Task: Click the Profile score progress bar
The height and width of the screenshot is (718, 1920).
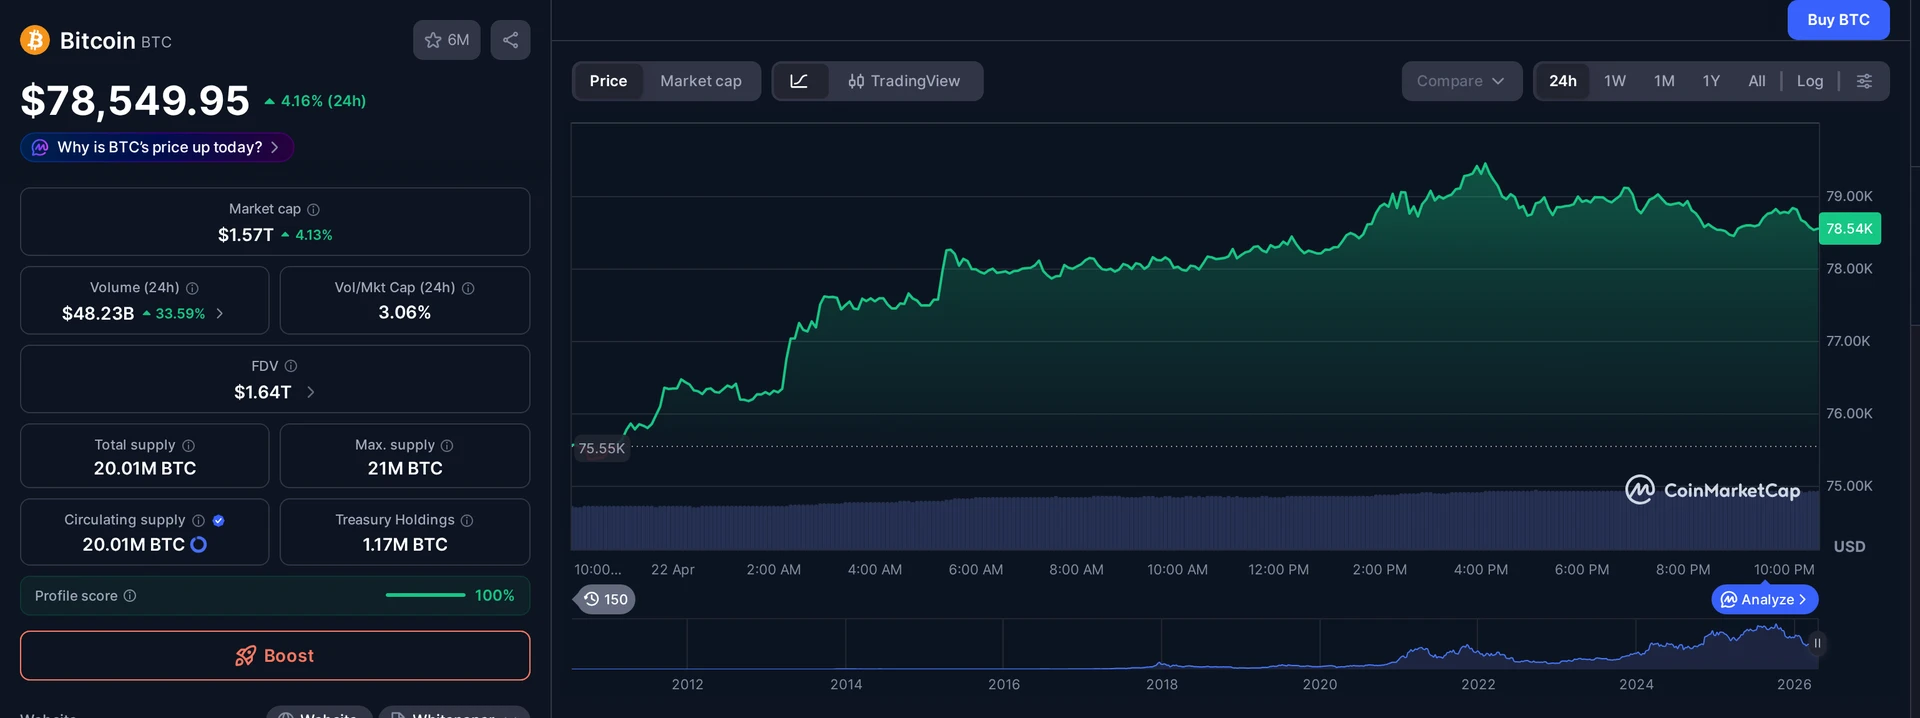Action: tap(425, 596)
